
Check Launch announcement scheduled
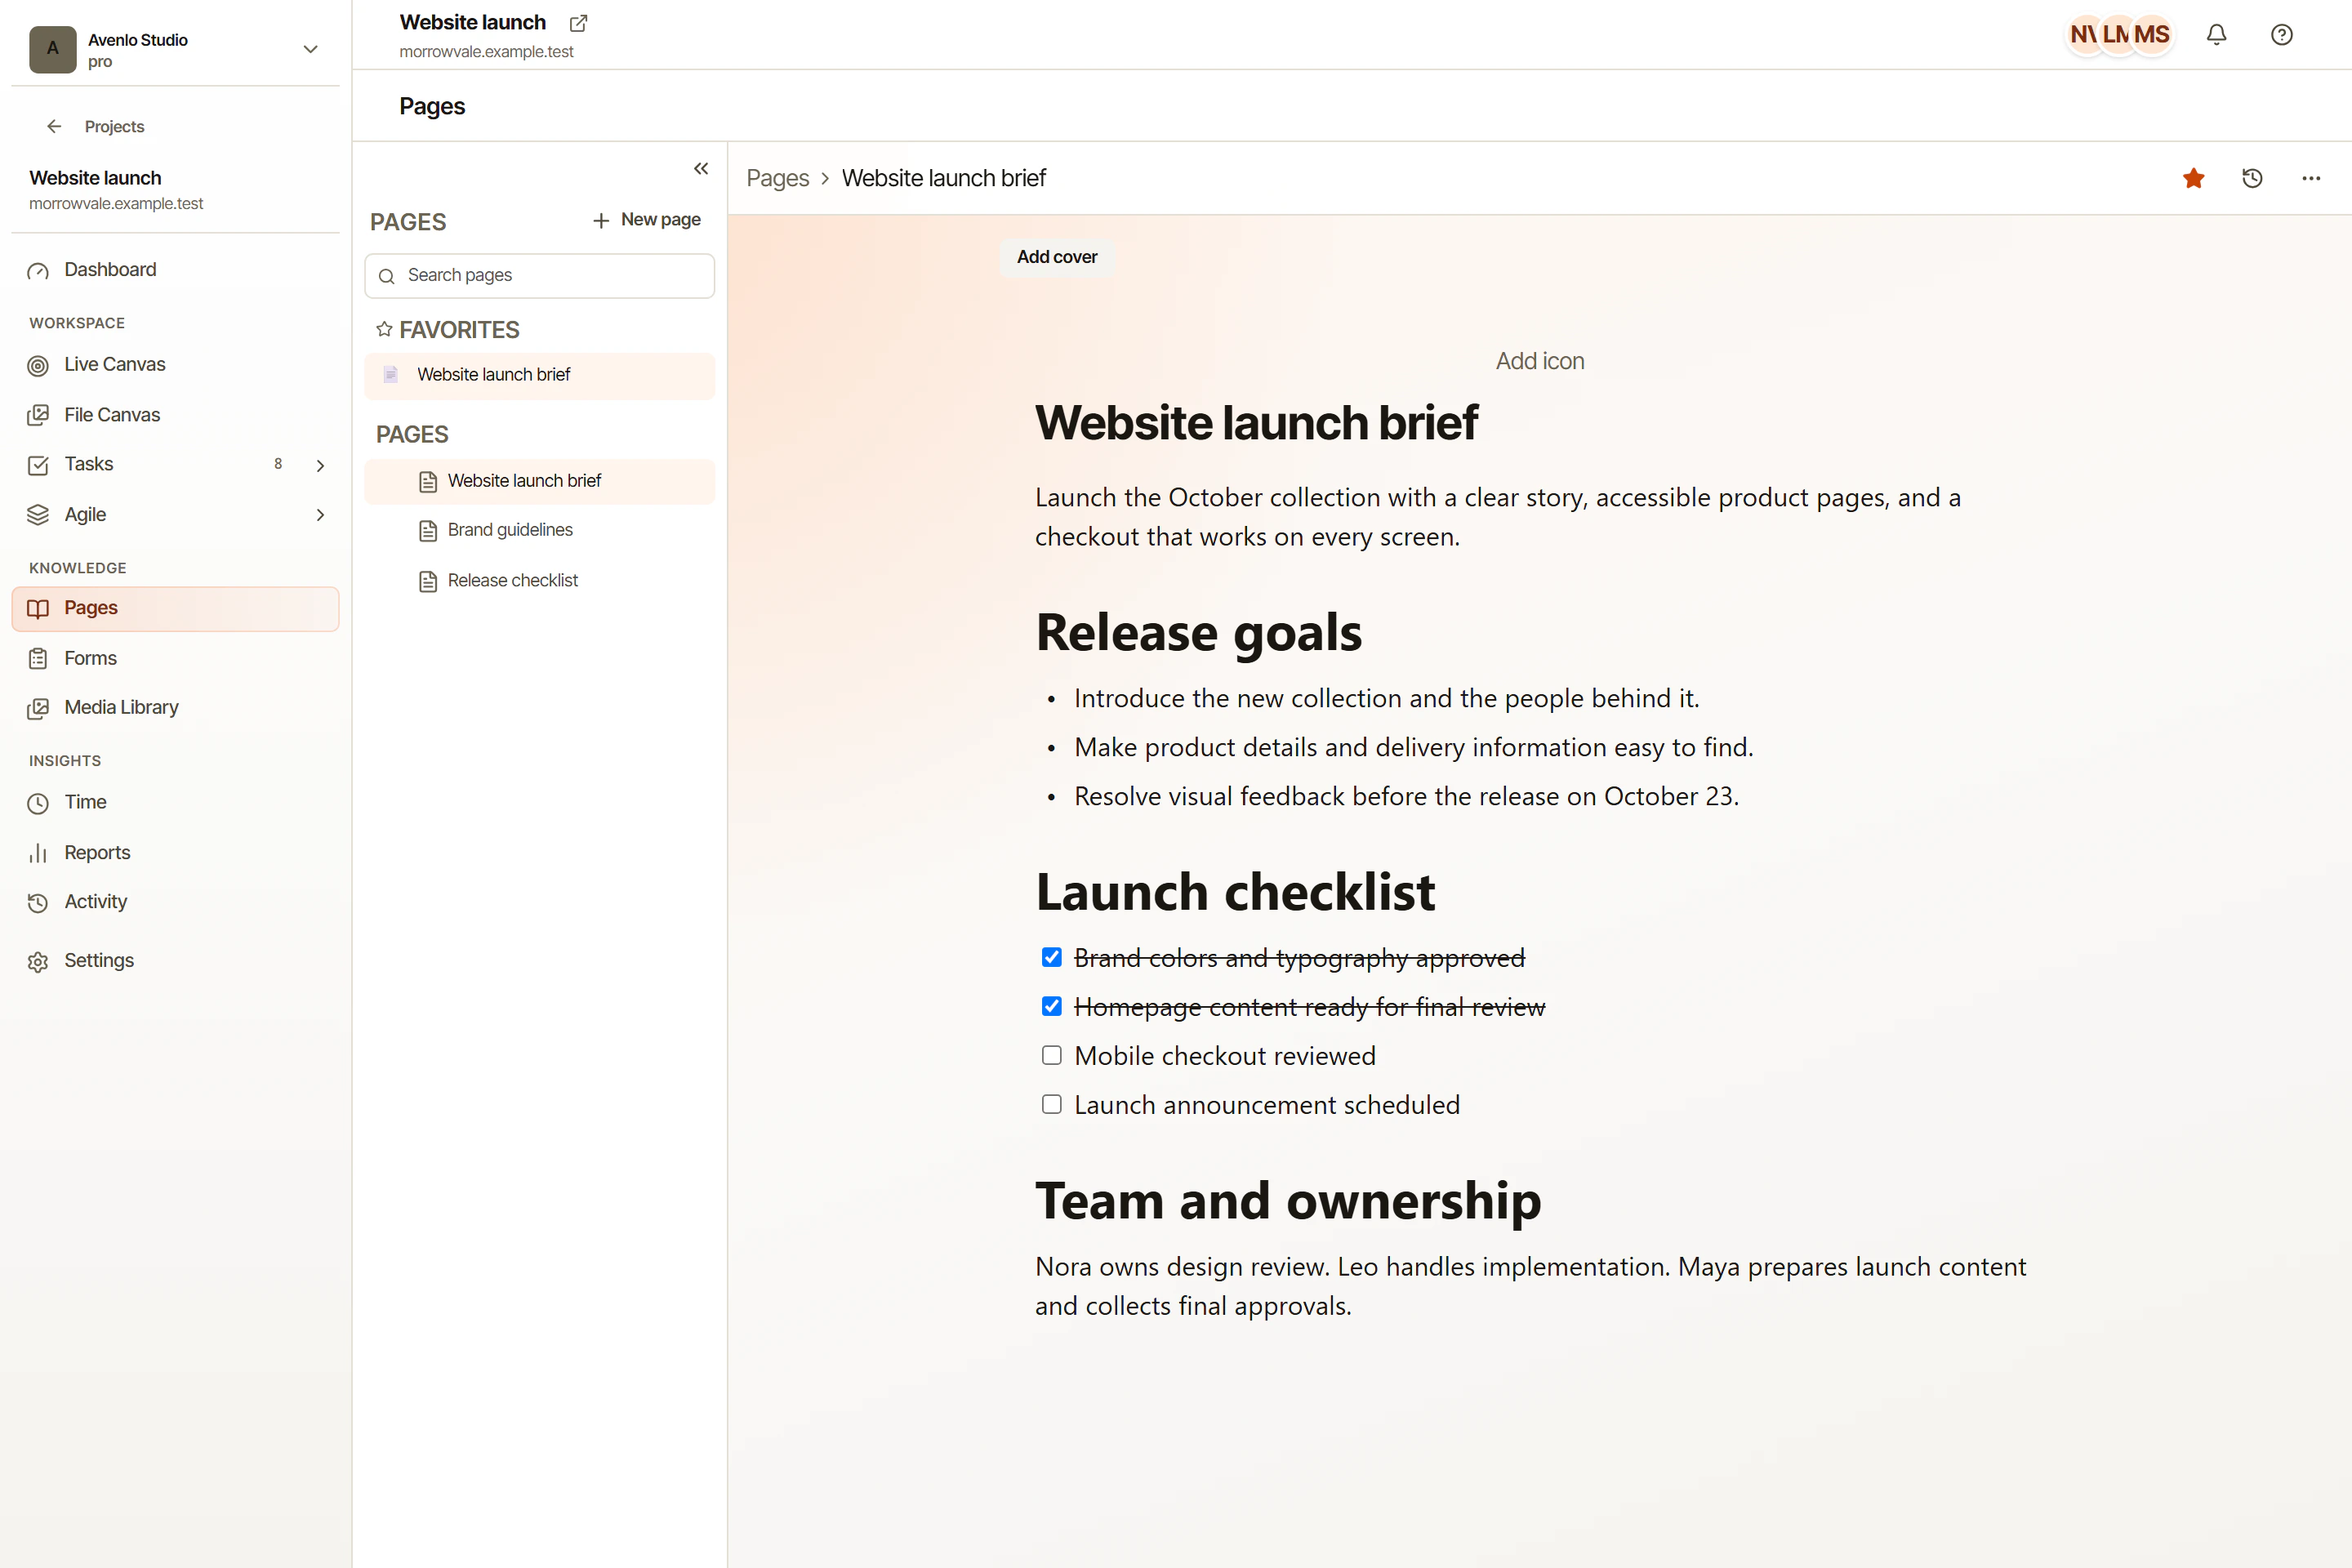[1051, 1104]
